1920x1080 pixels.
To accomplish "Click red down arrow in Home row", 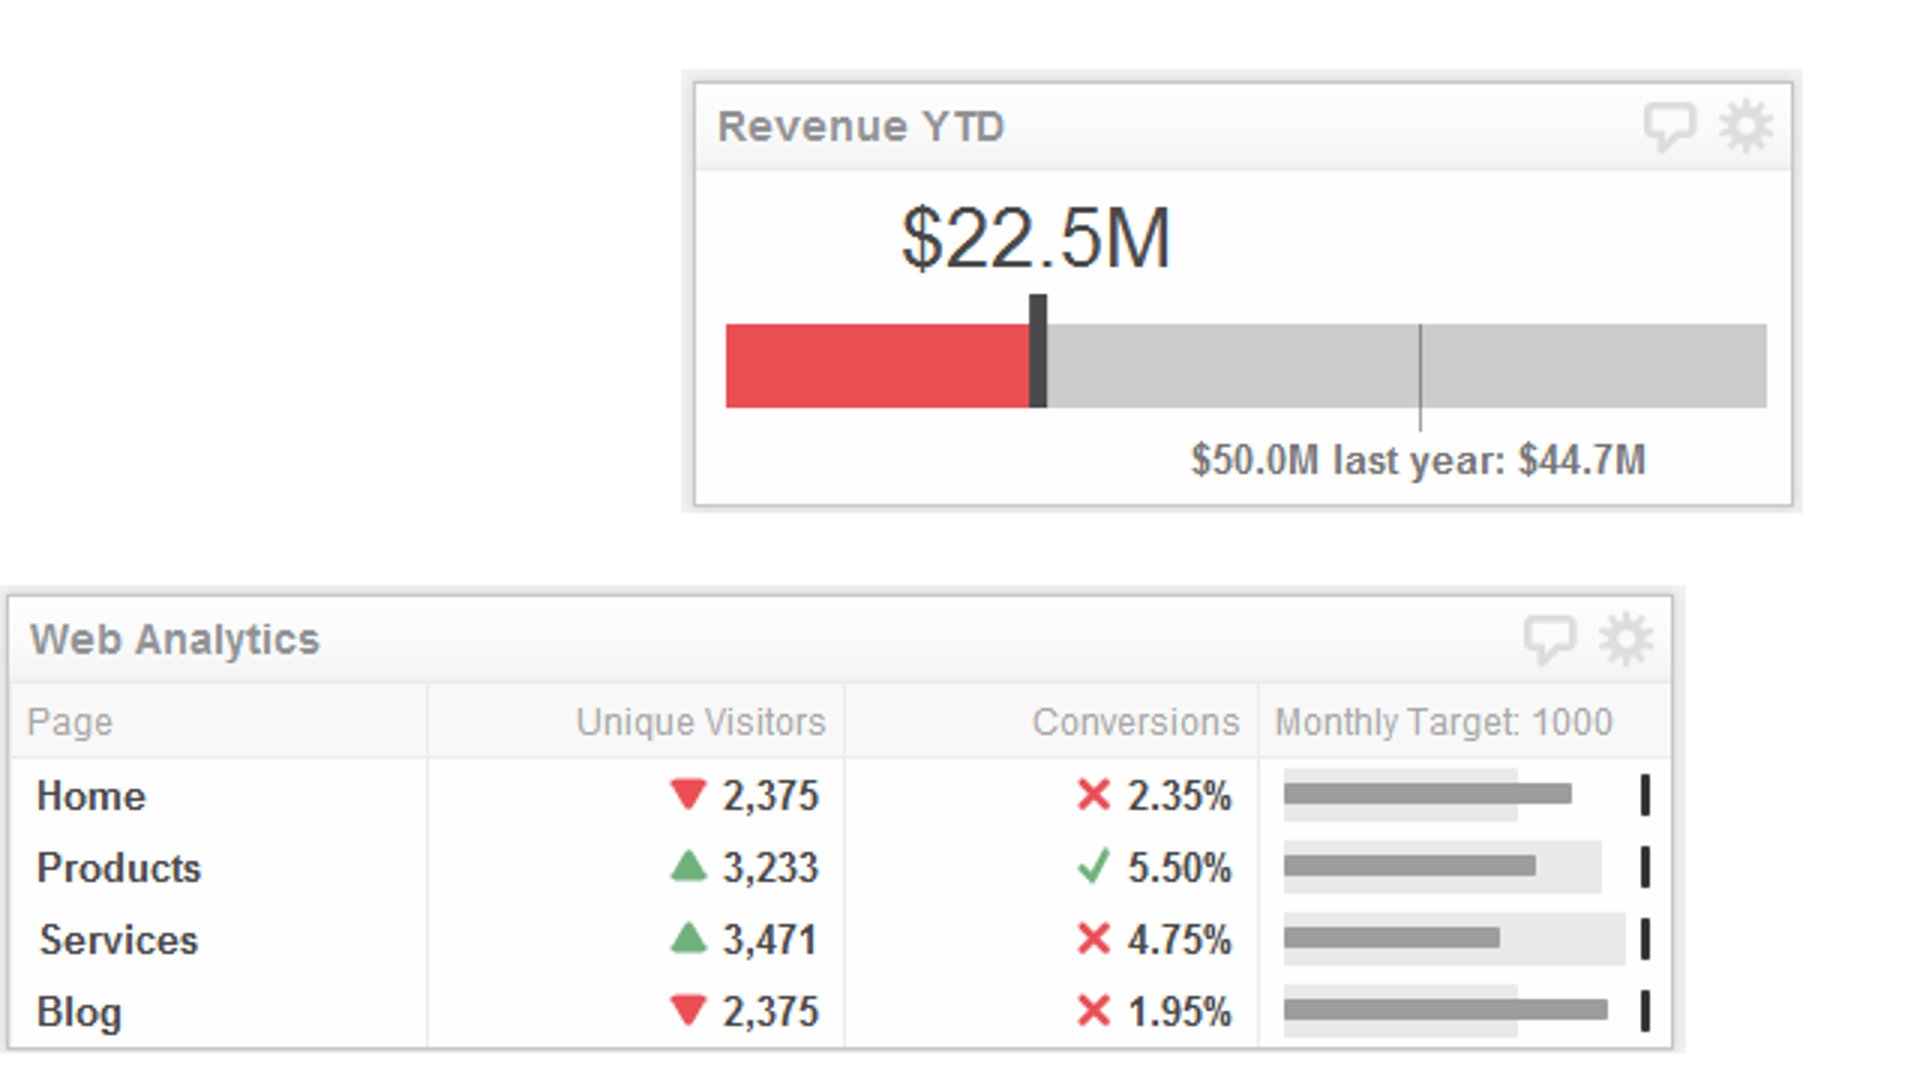I will [x=688, y=794].
